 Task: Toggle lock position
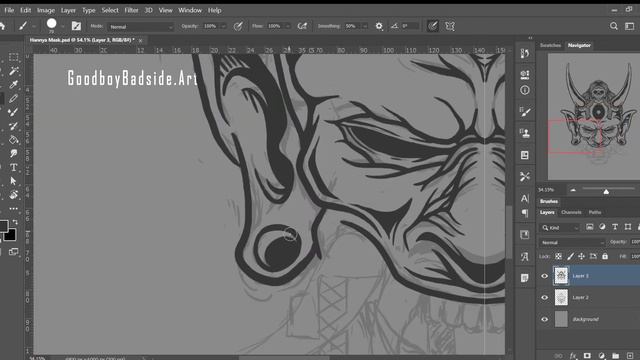pyautogui.click(x=582, y=256)
